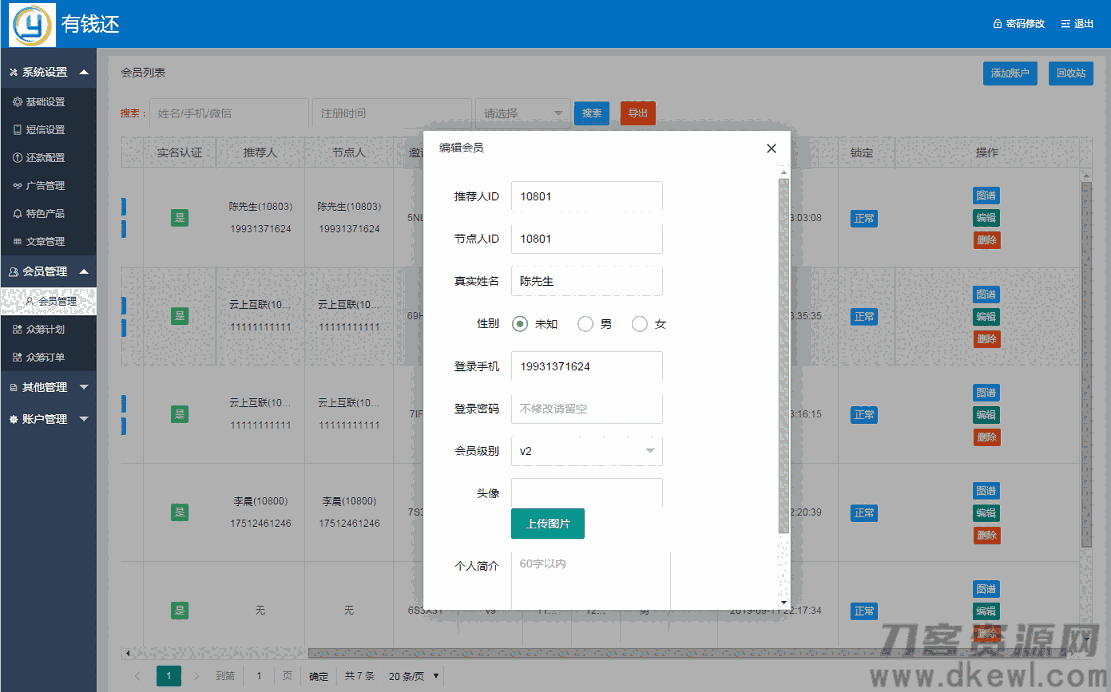The width and height of the screenshot is (1111, 692).
Task: Open 众筹计划 menu item
Action: coord(45,329)
